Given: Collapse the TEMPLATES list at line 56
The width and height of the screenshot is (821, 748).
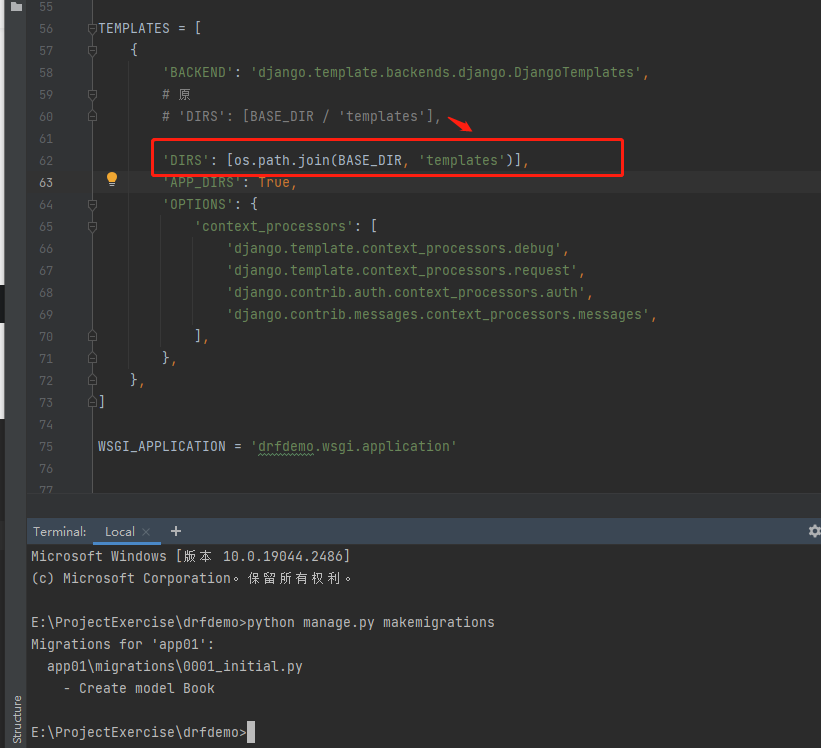Looking at the screenshot, I should pos(91,28).
